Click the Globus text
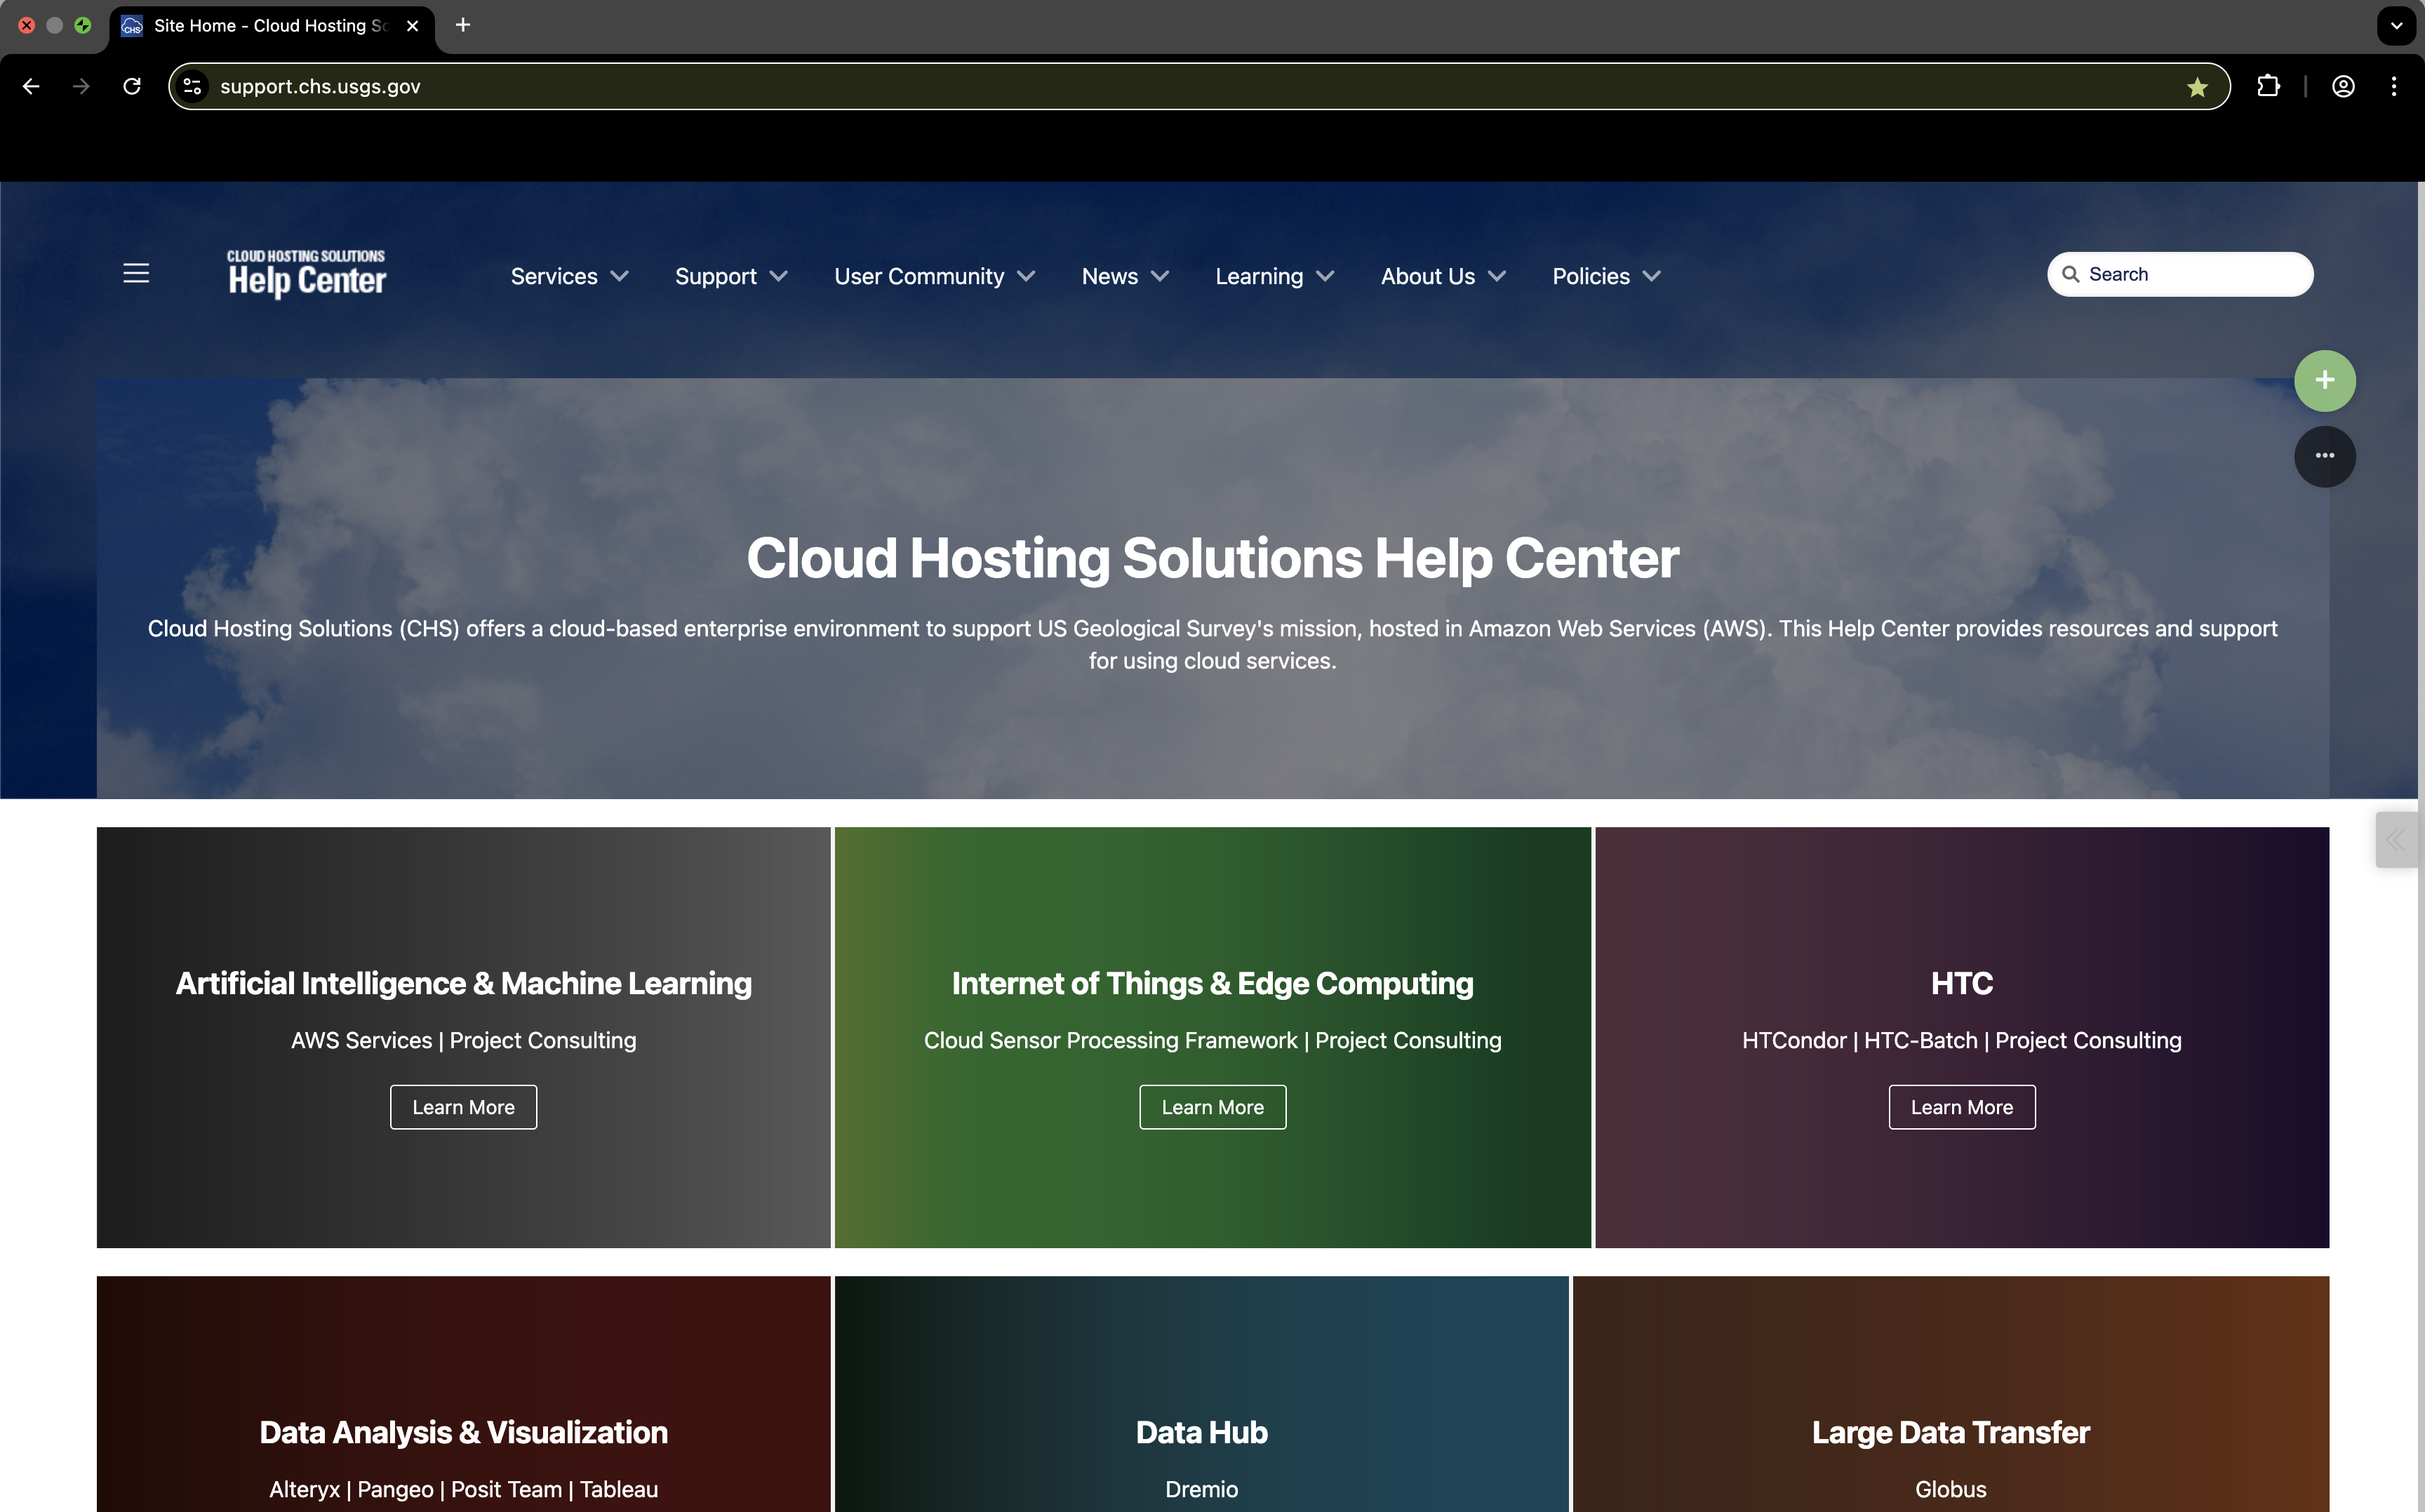2425x1512 pixels. [x=1950, y=1489]
